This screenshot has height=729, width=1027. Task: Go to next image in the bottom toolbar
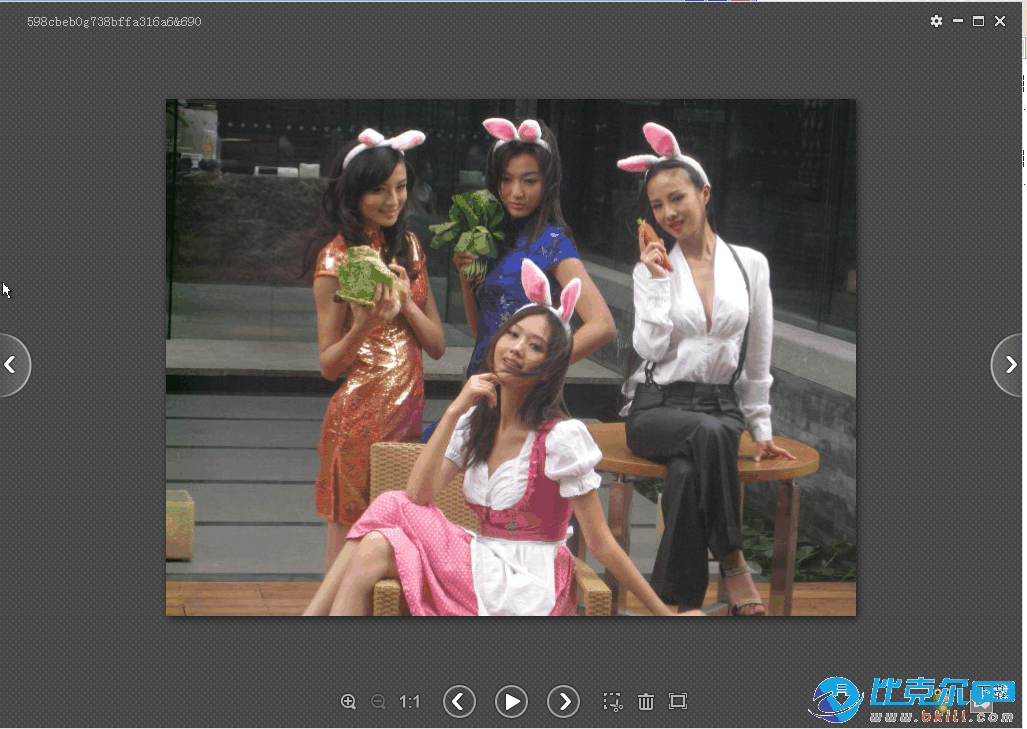[x=564, y=702]
